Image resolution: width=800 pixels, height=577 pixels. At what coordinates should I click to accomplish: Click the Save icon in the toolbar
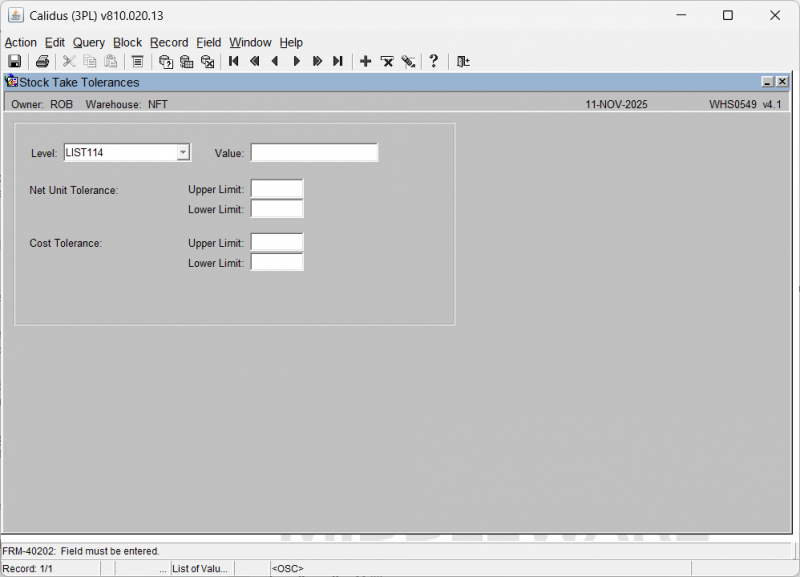pyautogui.click(x=15, y=62)
